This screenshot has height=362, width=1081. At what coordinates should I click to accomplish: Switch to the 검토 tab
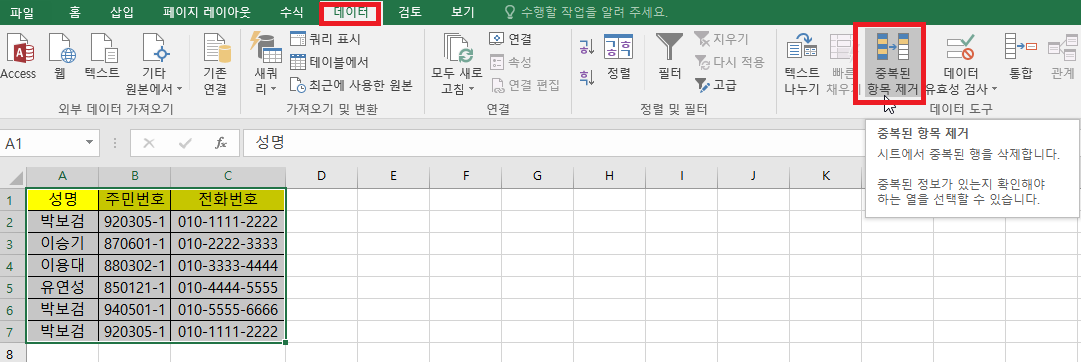(410, 12)
